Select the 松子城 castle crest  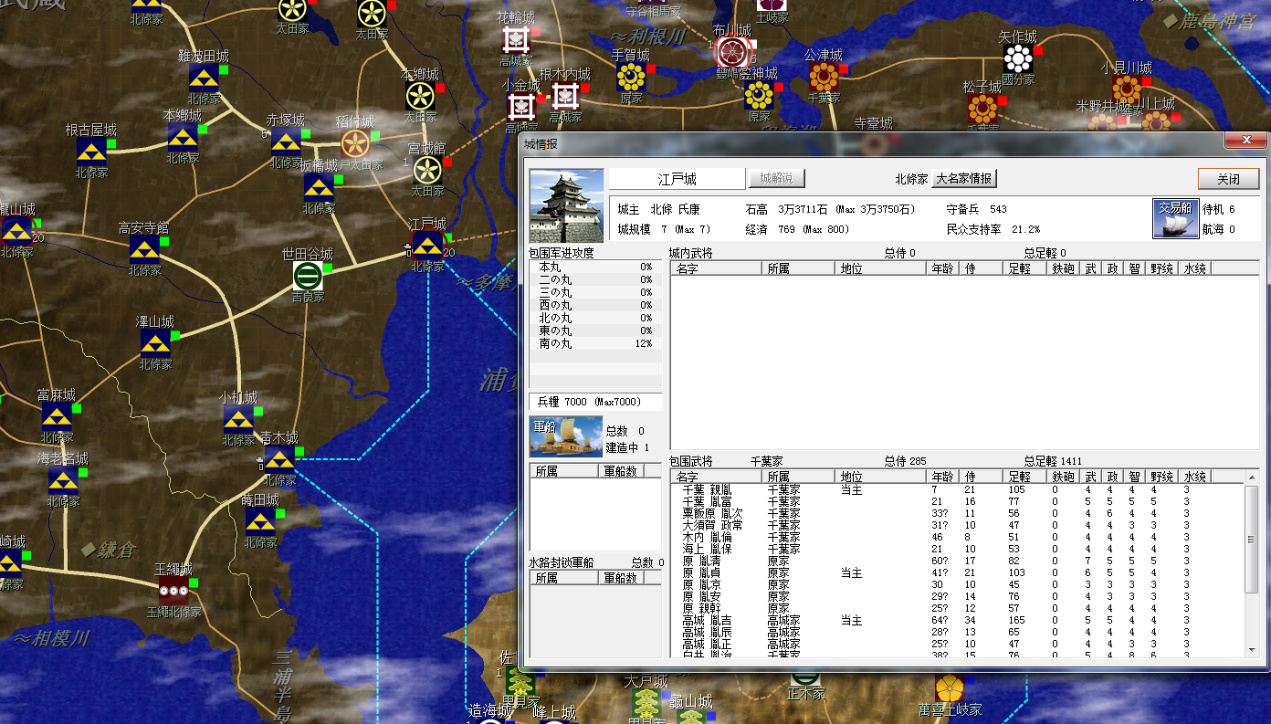(983, 109)
